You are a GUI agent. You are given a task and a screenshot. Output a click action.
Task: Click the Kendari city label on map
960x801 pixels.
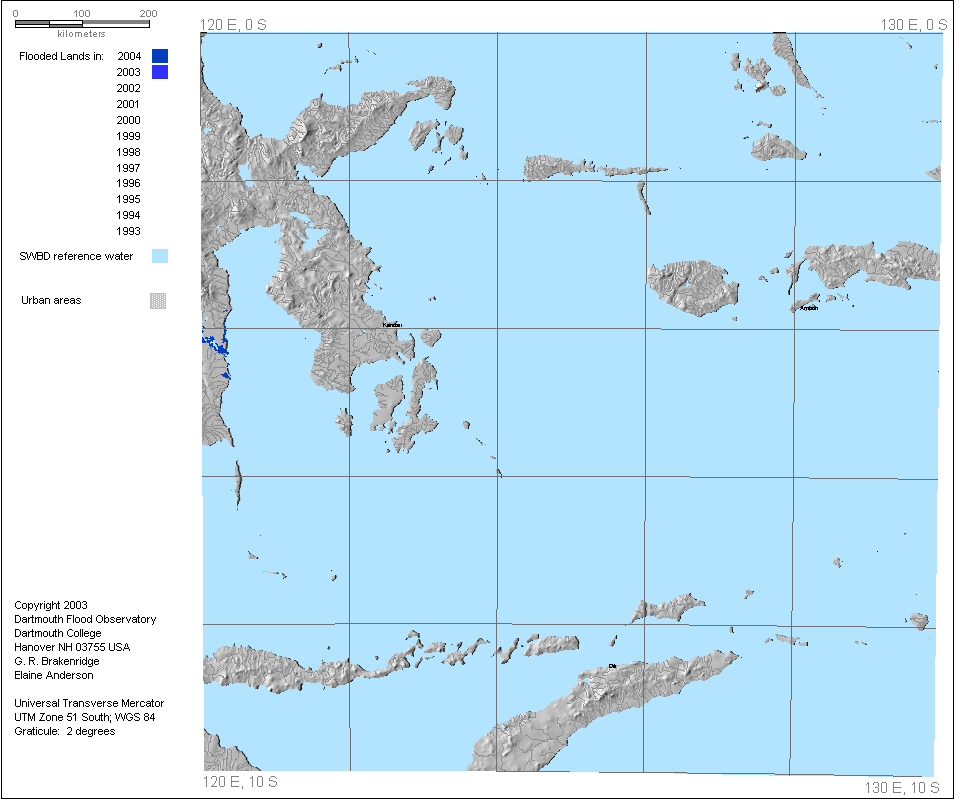click(x=391, y=325)
